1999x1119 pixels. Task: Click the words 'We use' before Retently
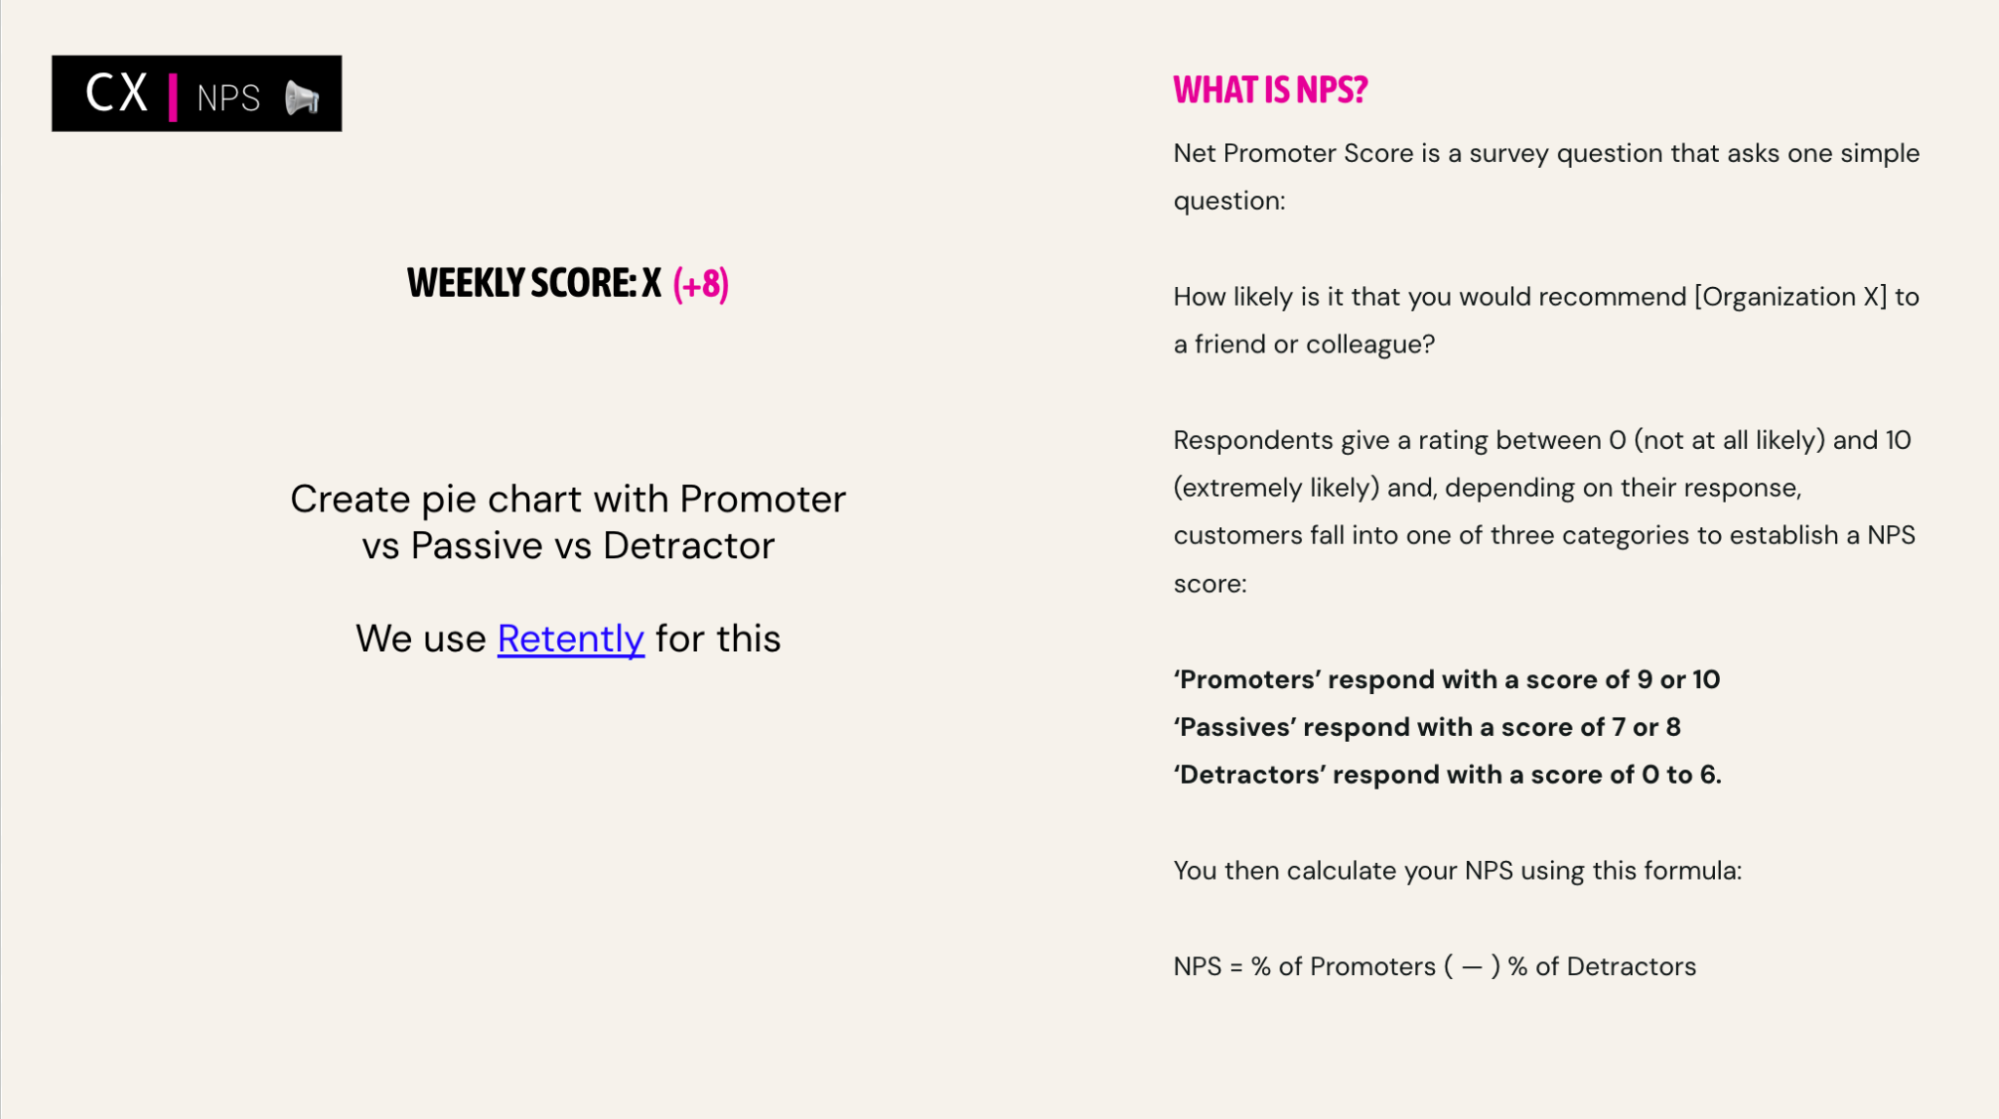coord(421,639)
